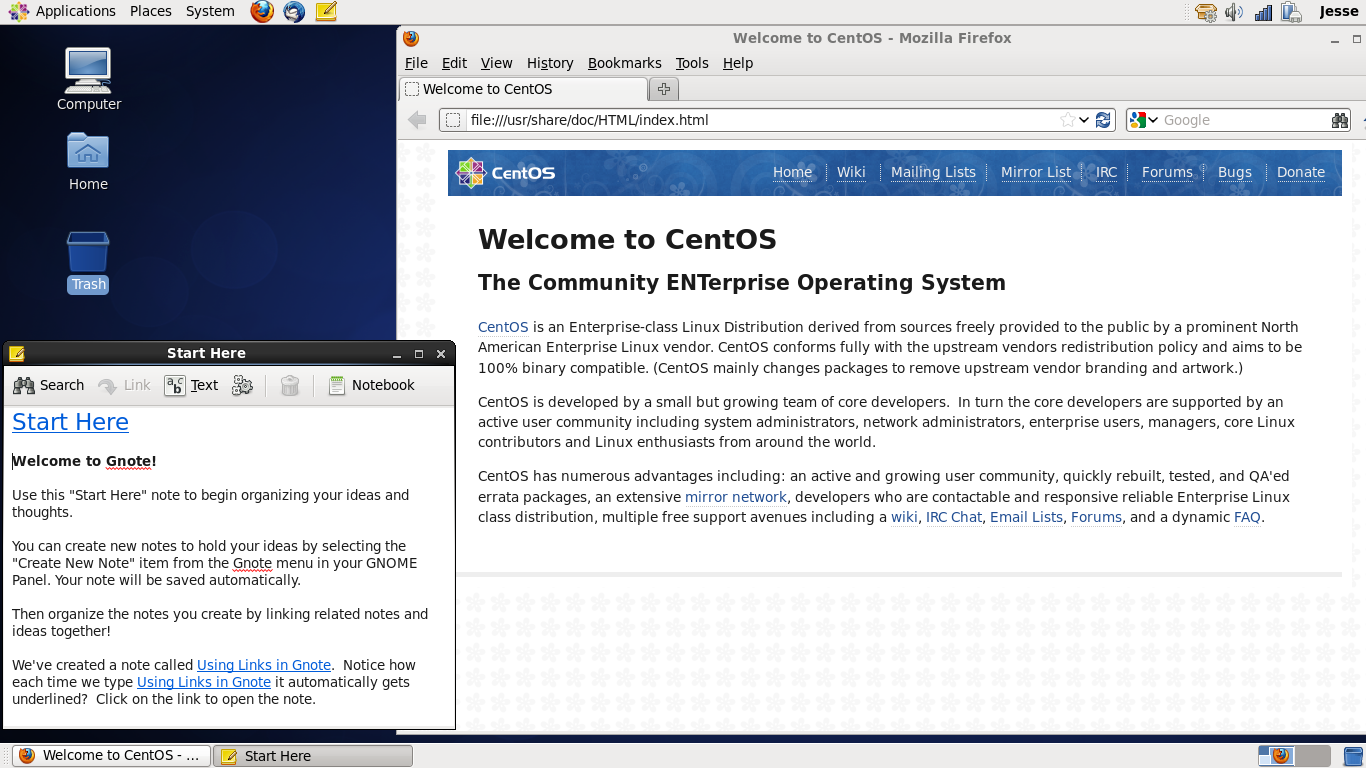Click the gears tools icon in Gnote toolbar
The image size is (1366, 768).
pyautogui.click(x=242, y=385)
